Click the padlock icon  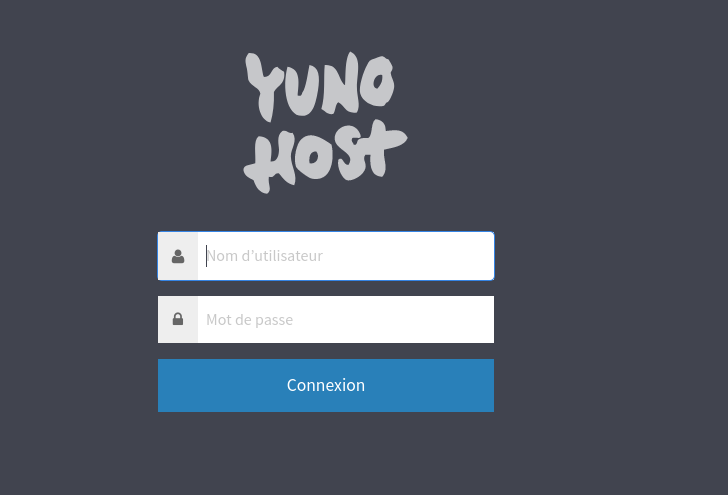(178, 319)
